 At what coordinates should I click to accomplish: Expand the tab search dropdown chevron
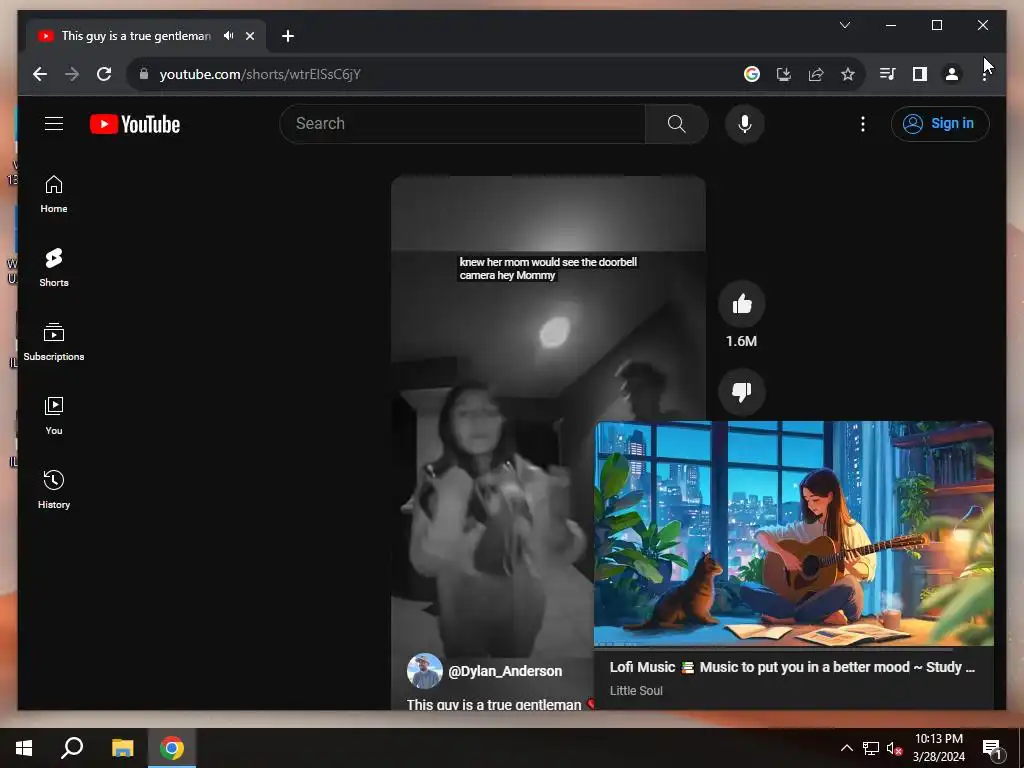pos(844,25)
